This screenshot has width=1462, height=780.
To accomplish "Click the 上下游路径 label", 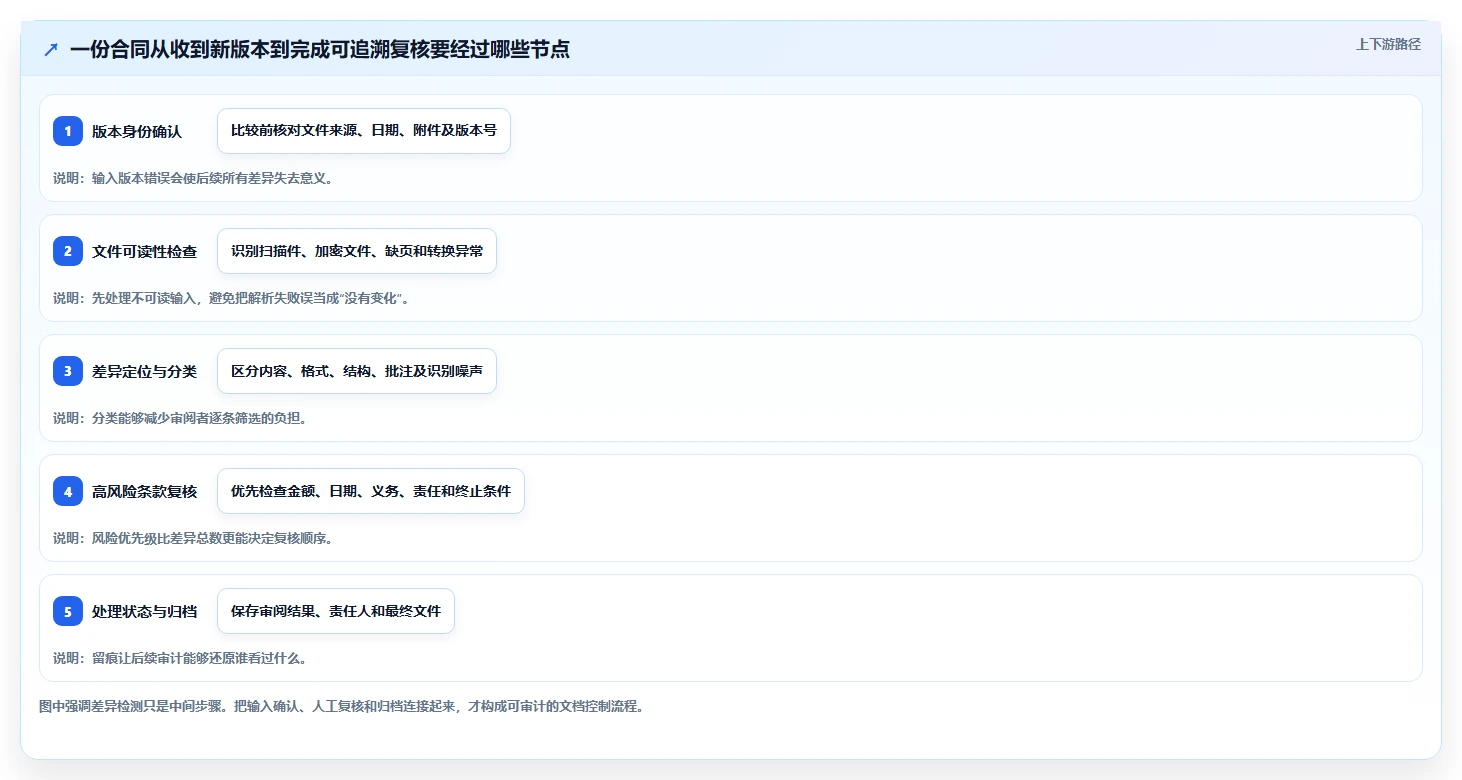I will [x=1388, y=44].
